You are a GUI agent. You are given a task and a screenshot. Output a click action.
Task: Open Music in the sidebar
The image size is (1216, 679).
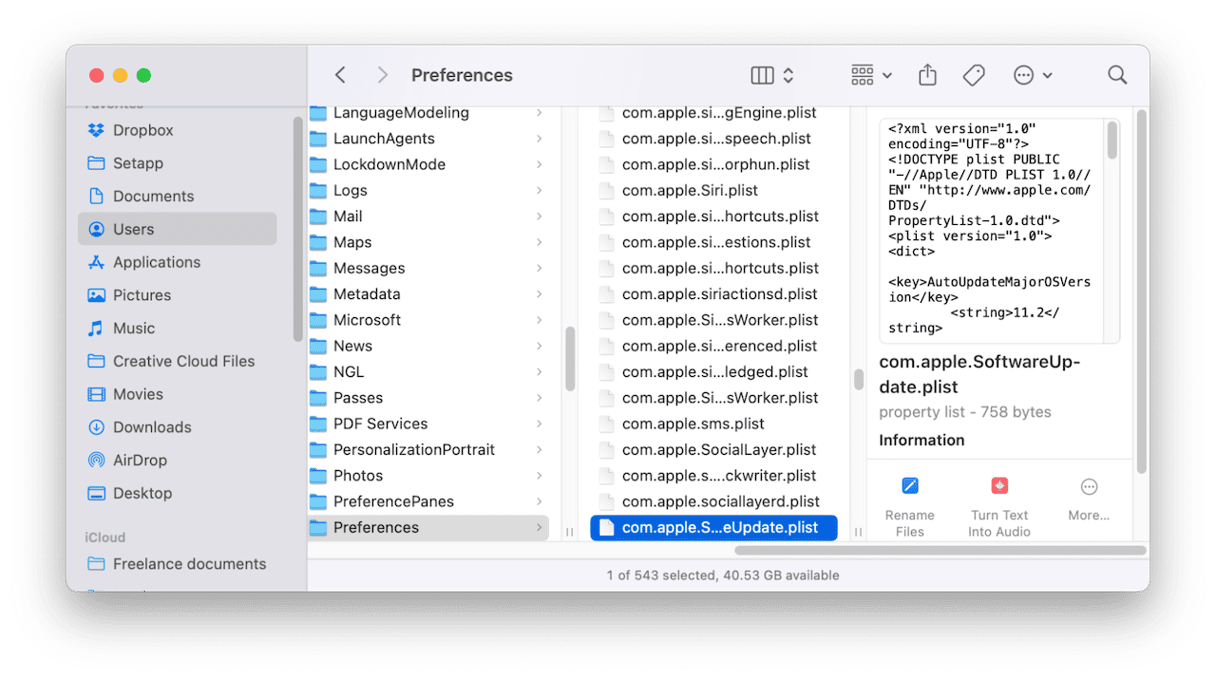[177, 328]
